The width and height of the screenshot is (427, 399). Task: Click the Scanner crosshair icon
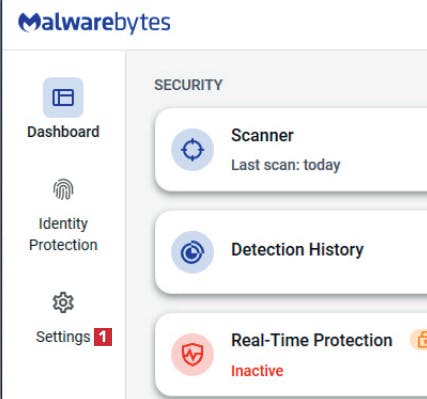(x=192, y=150)
